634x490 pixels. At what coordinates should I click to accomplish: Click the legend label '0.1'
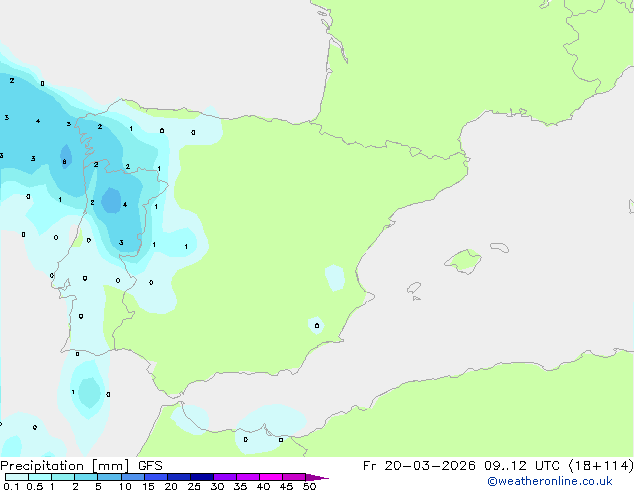click(11, 486)
